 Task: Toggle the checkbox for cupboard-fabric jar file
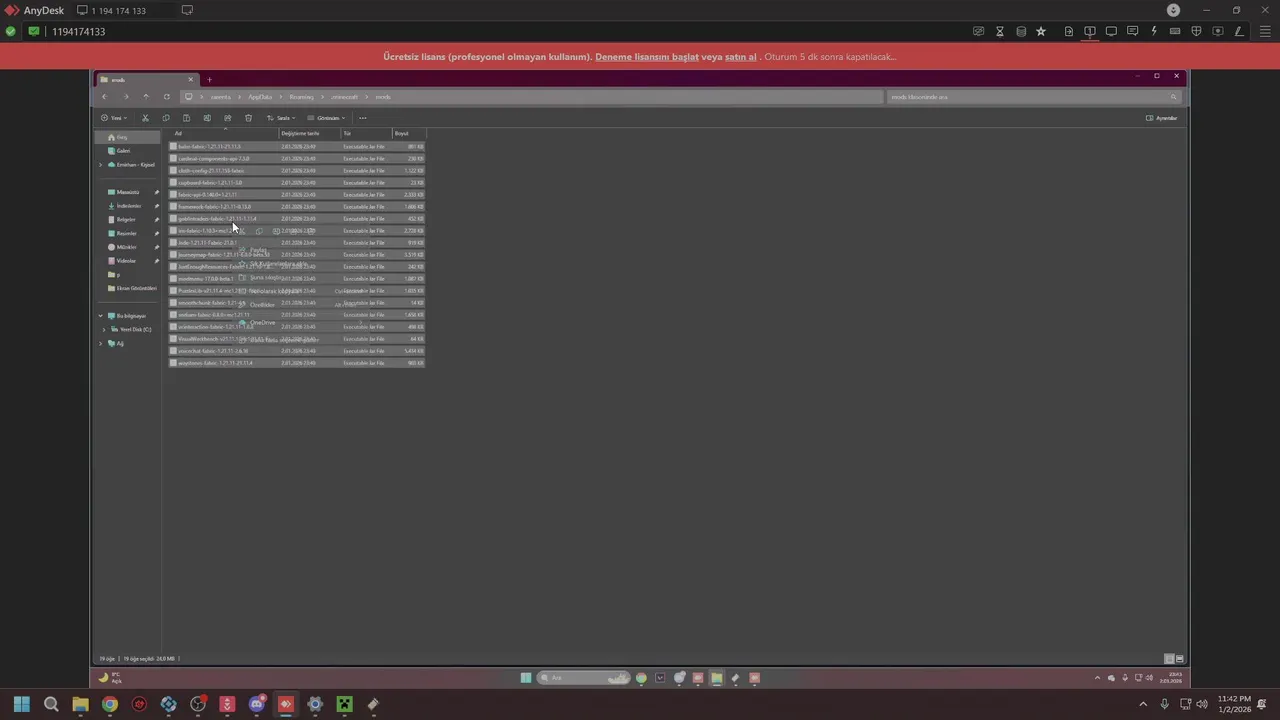(x=173, y=183)
